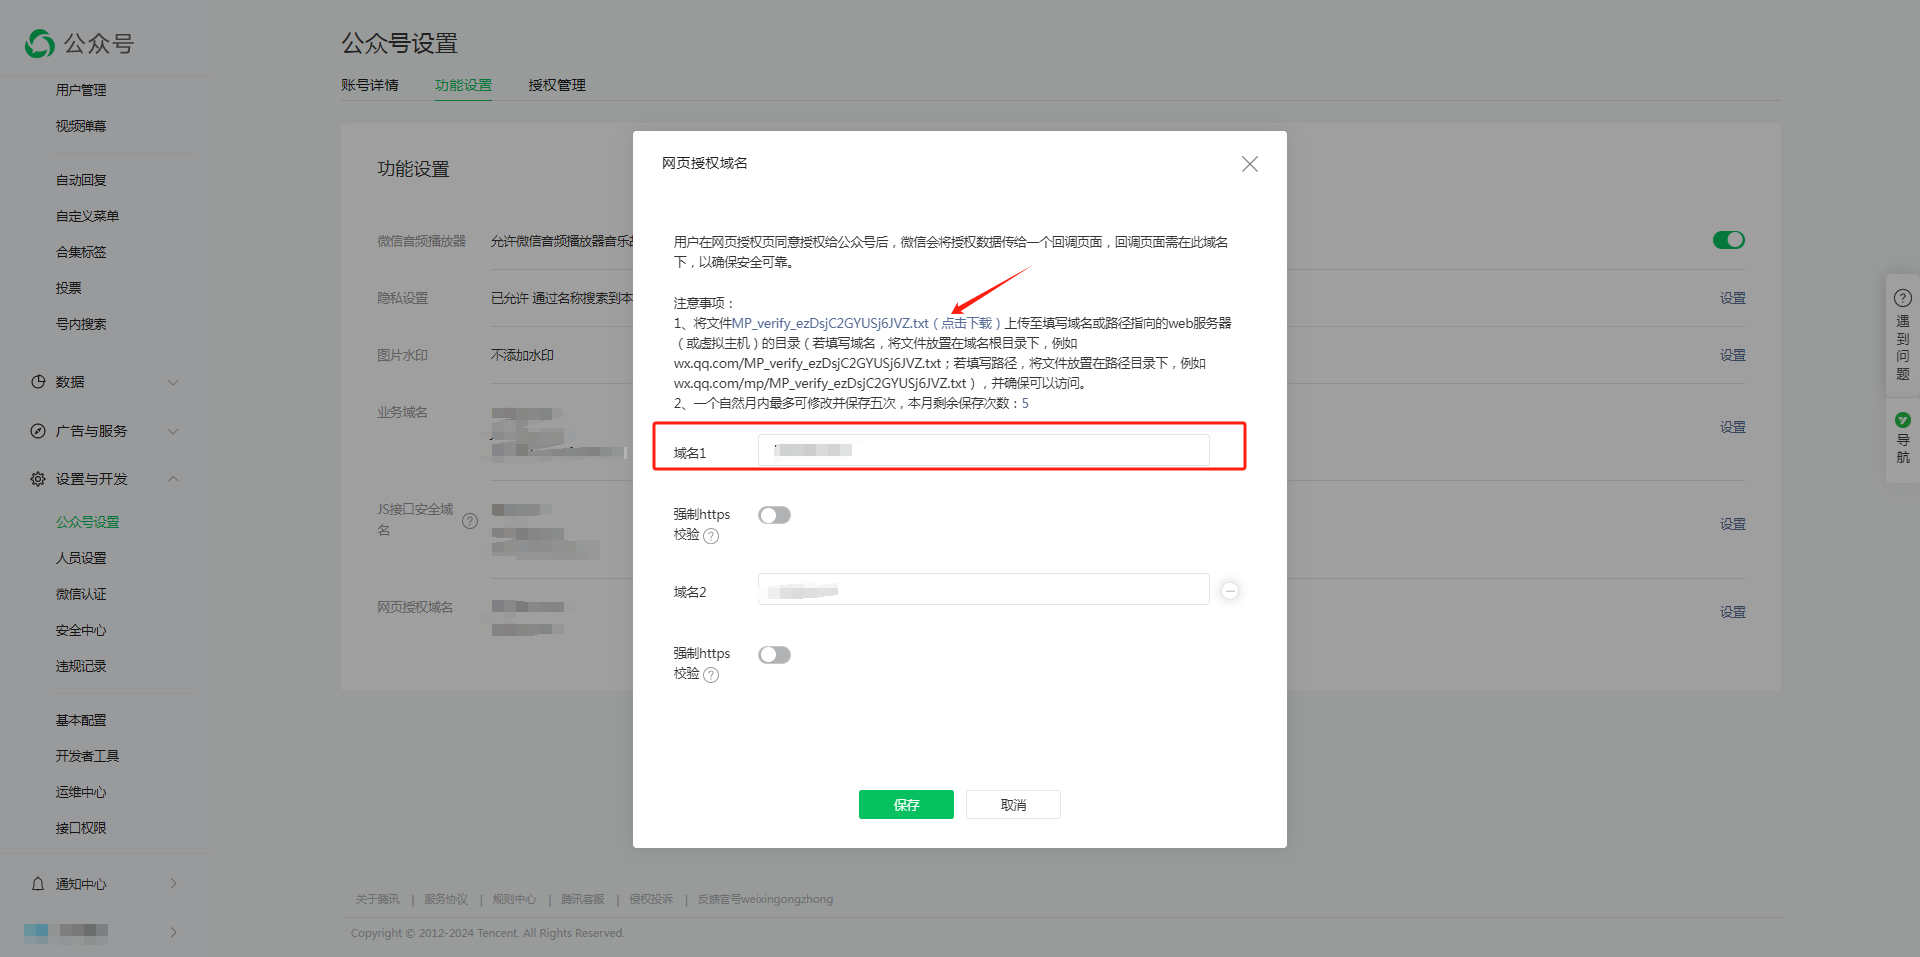Click the 通知中心 sidebar label
1920x957 pixels.
[x=81, y=884]
